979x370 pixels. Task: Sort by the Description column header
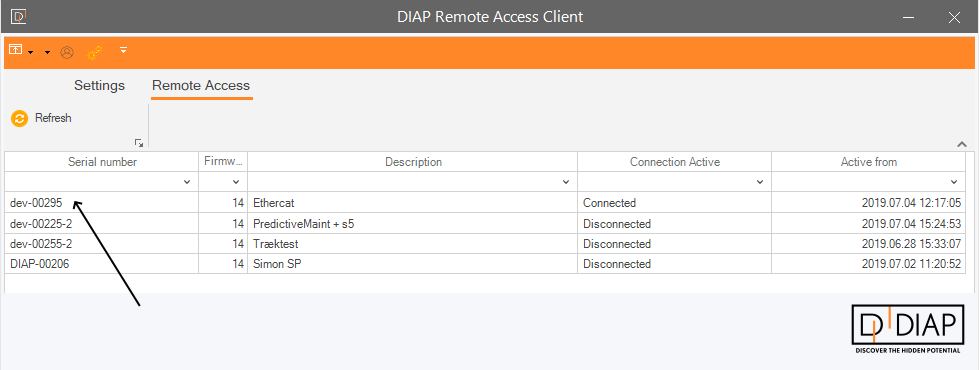click(413, 162)
